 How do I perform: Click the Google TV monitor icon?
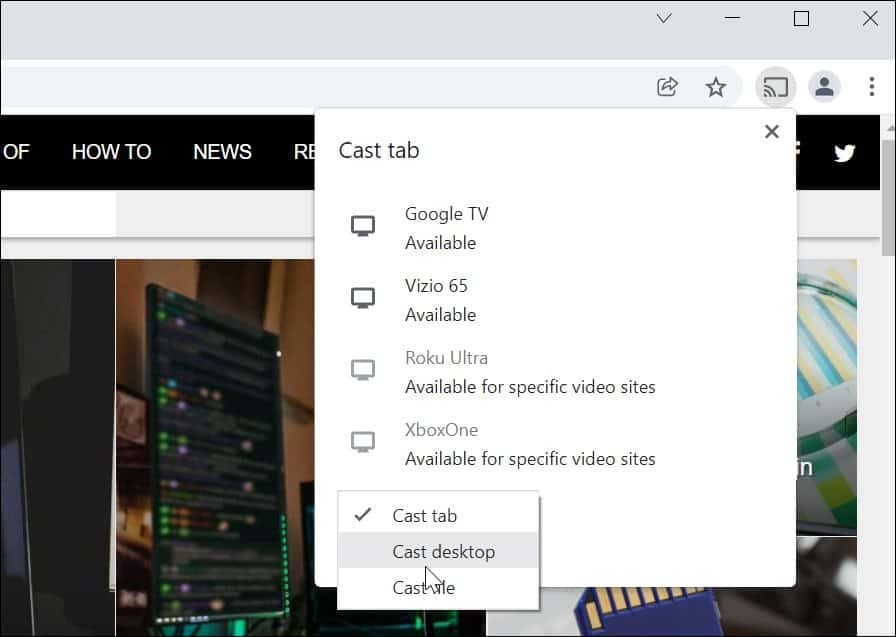tap(363, 226)
